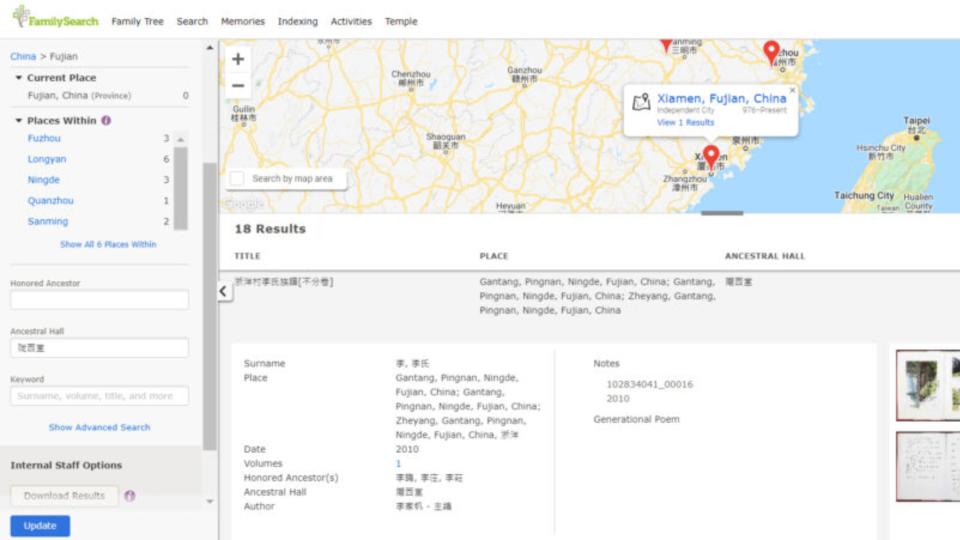
Task: Enable Search by map area checkbox
Action: 237,179
